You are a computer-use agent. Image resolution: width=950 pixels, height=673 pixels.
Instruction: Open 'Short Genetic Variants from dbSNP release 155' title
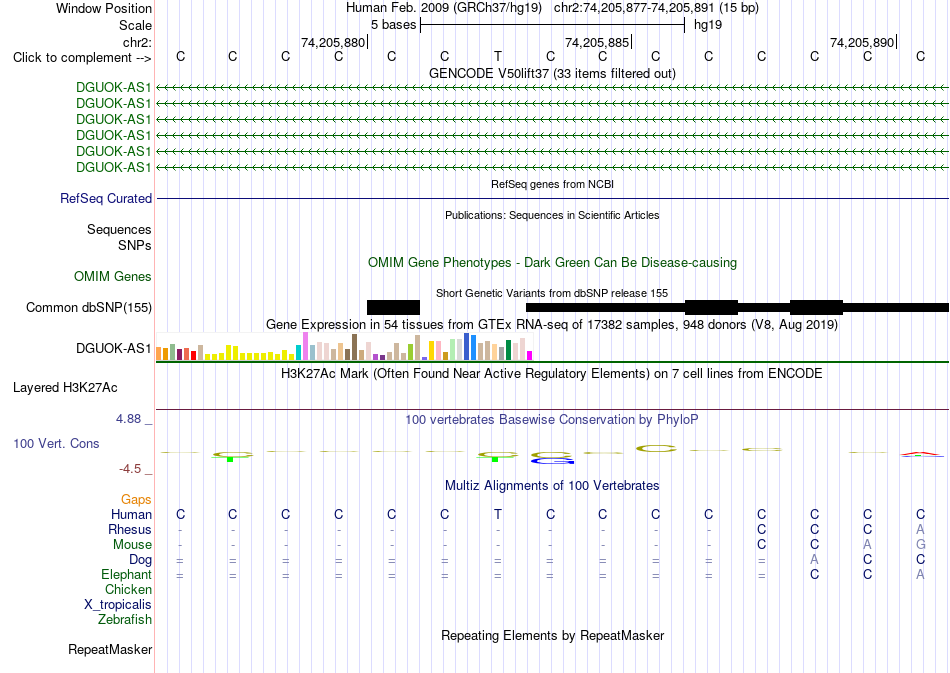pos(552,293)
